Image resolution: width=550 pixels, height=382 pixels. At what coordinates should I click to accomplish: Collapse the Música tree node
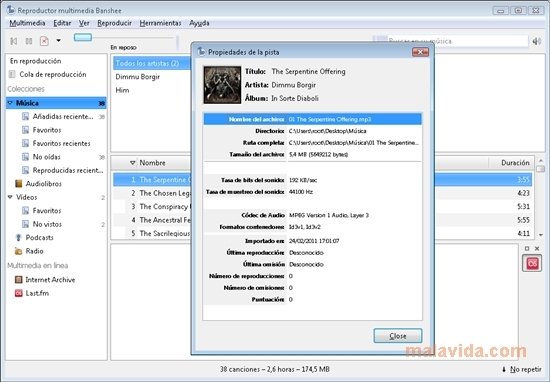tap(10, 103)
